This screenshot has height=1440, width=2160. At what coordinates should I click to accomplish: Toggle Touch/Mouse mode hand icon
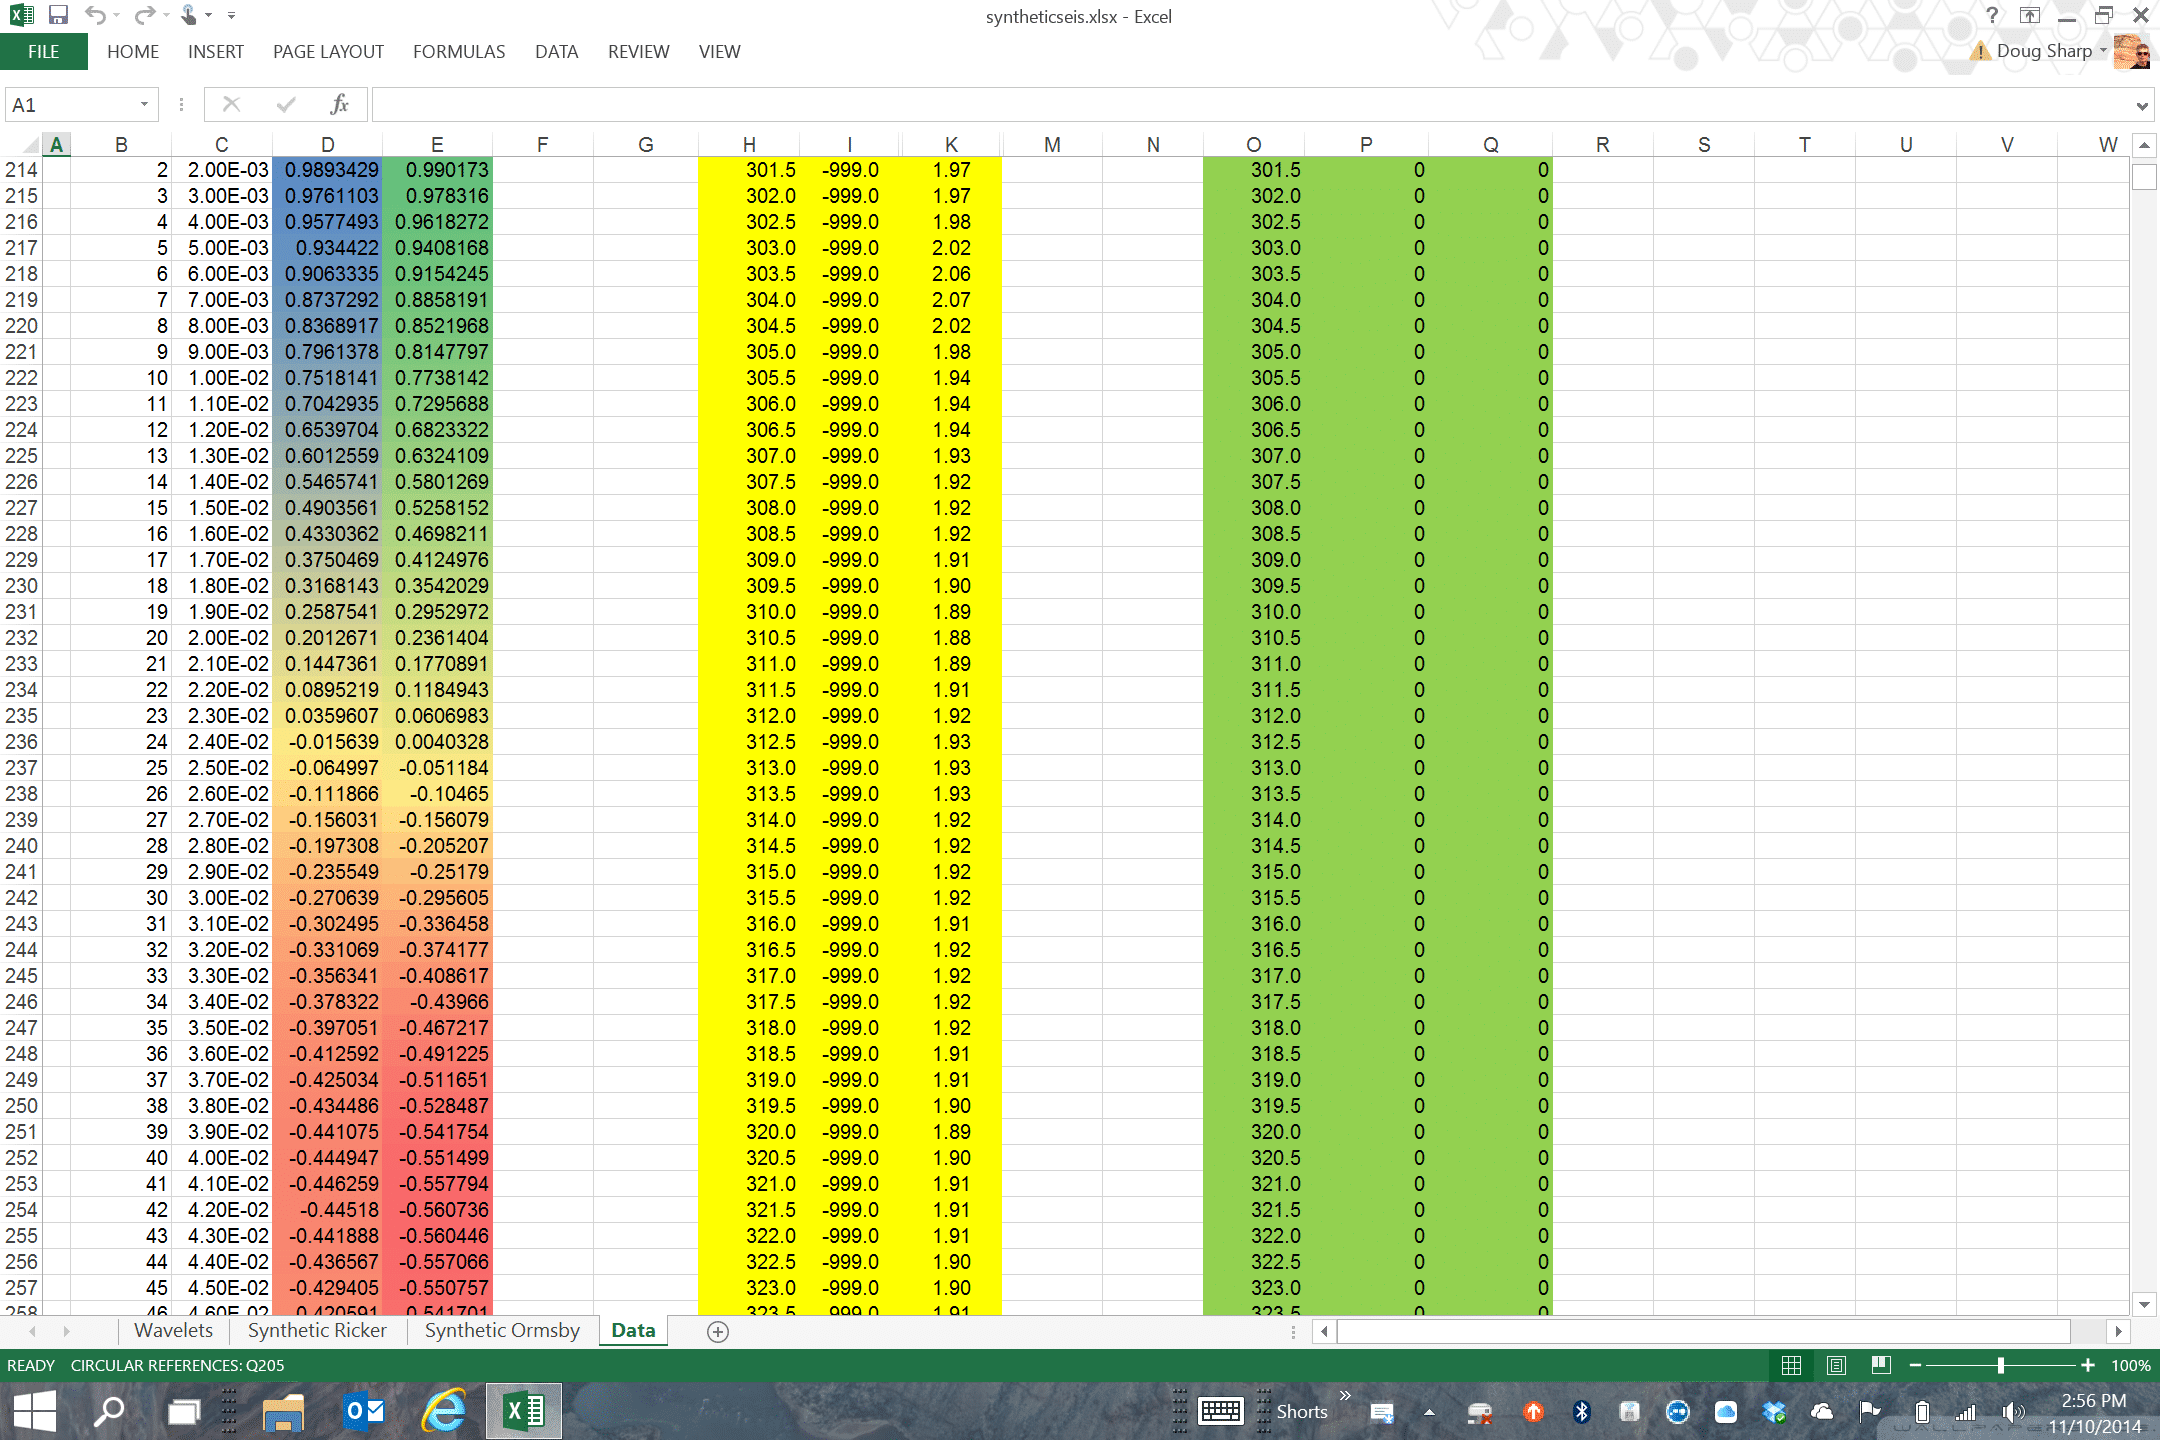(188, 15)
